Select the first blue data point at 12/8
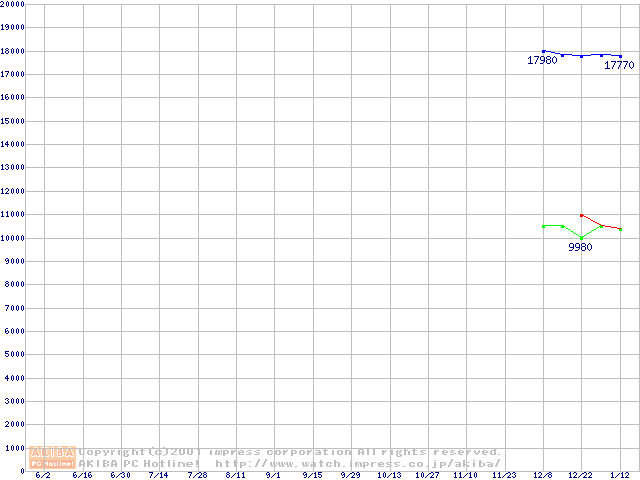 (x=543, y=51)
